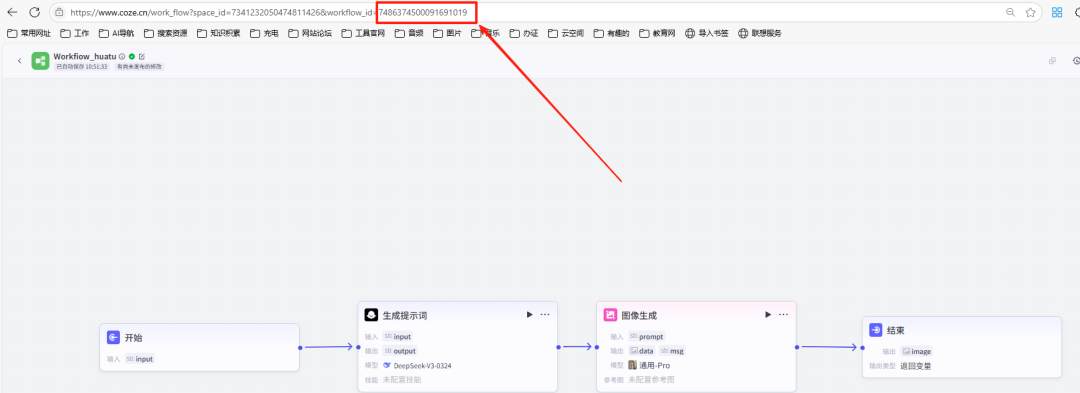Screen dimensions: 1080x393
Task: Click the 导入书签 bookmark link
Action: (707, 33)
